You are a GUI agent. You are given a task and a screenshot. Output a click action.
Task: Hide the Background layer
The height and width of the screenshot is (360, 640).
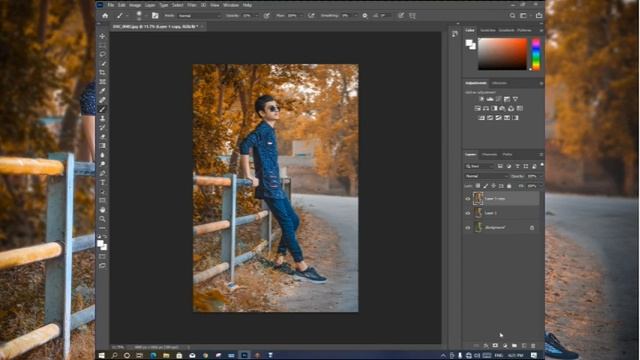[468, 228]
